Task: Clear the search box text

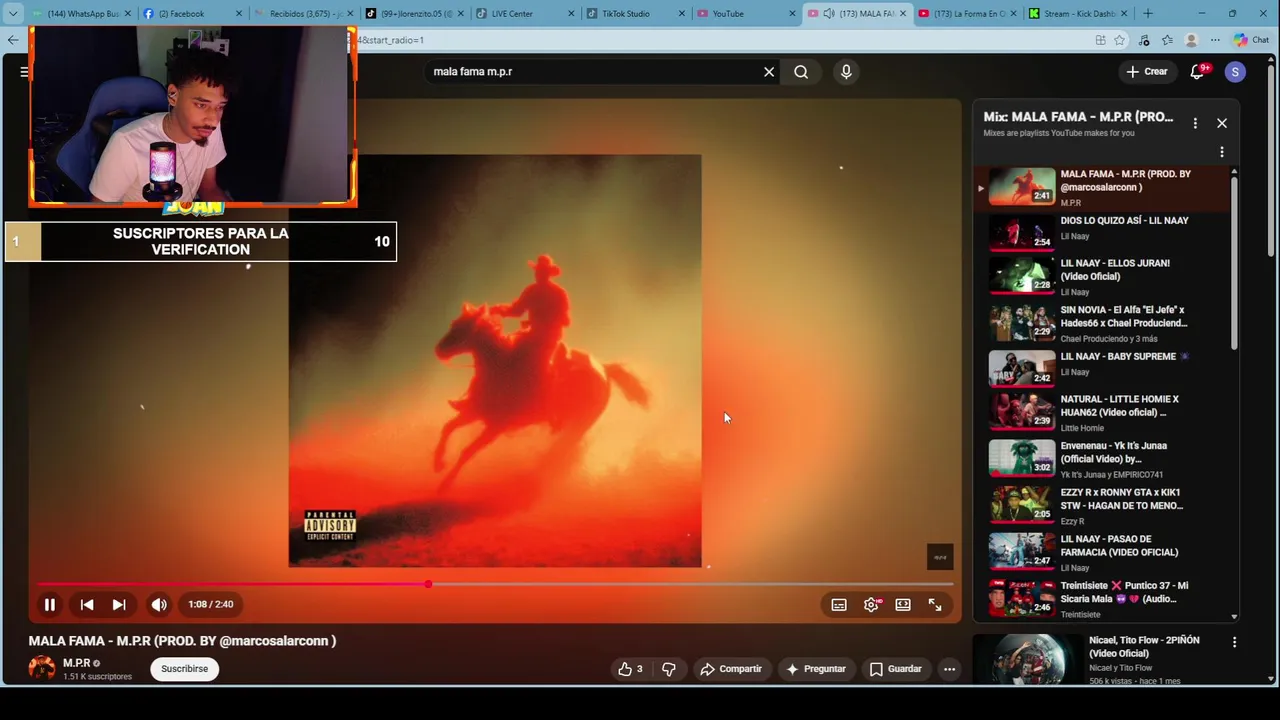Action: tap(769, 72)
